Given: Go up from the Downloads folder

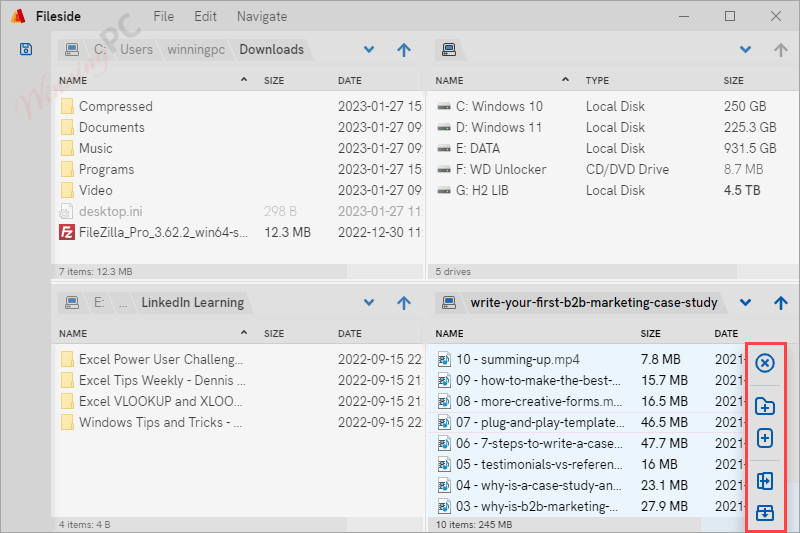Looking at the screenshot, I should [x=404, y=49].
